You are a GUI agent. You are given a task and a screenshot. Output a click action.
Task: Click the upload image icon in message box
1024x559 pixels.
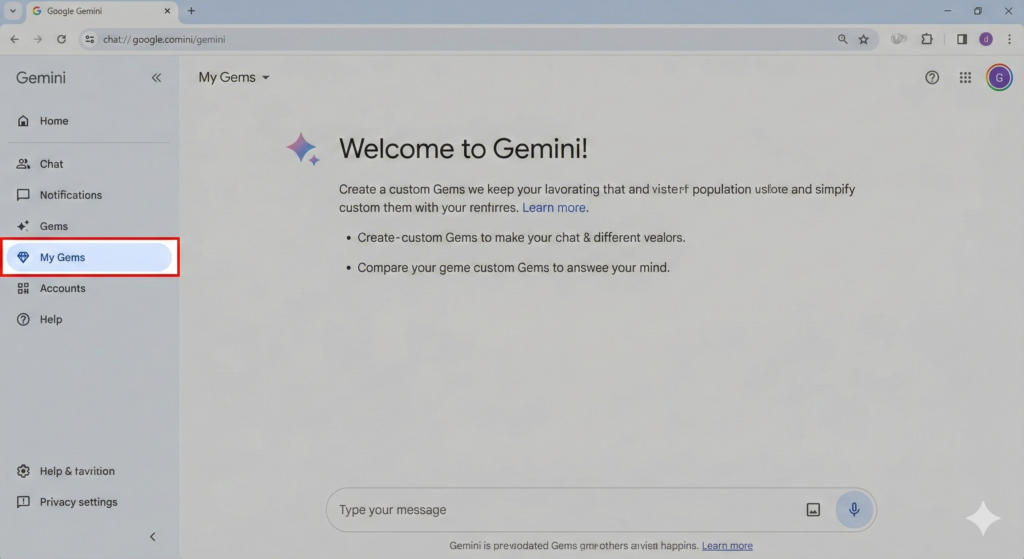pos(813,510)
